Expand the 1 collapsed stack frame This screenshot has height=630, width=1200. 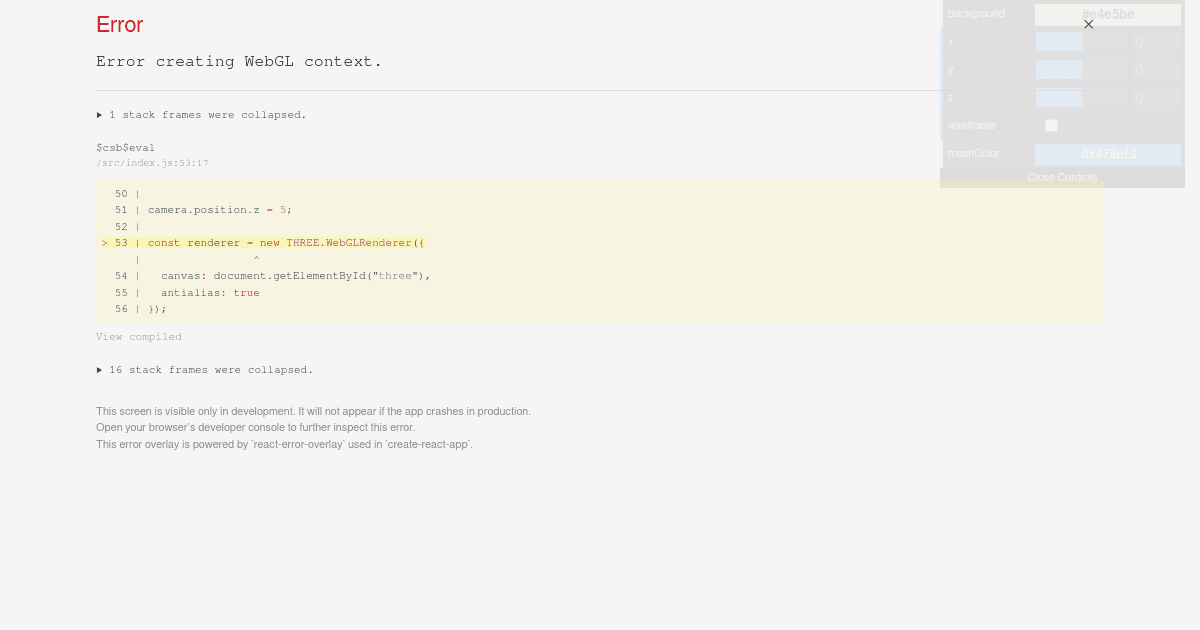pyautogui.click(x=201, y=115)
